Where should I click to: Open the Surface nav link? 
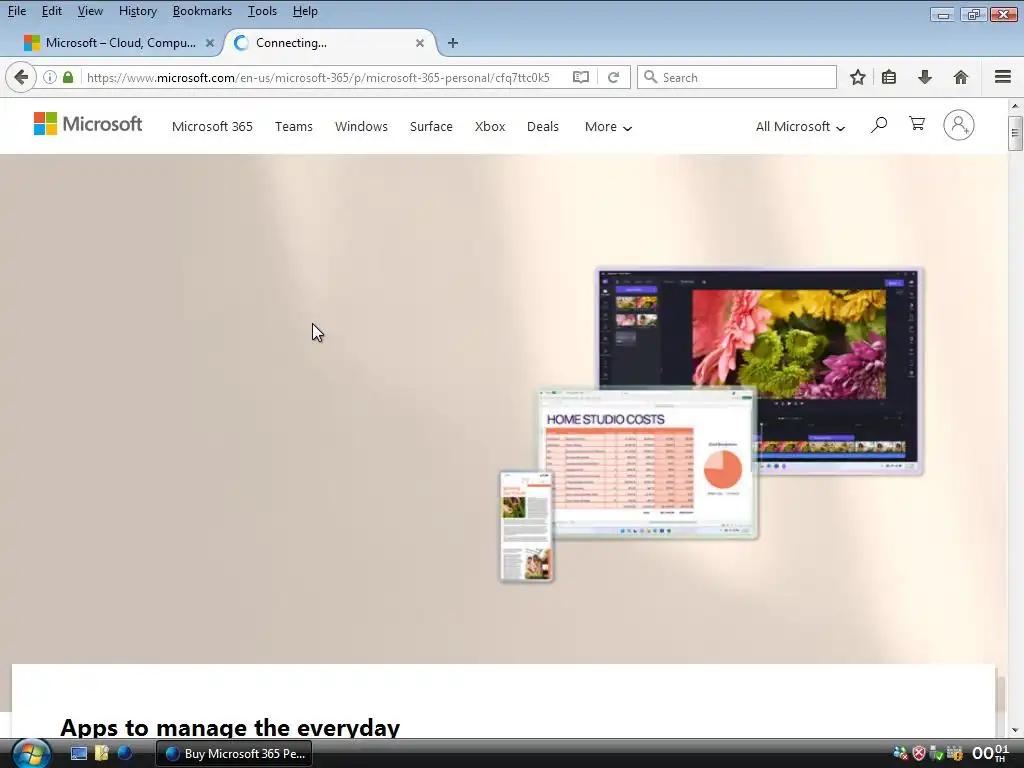(x=431, y=127)
